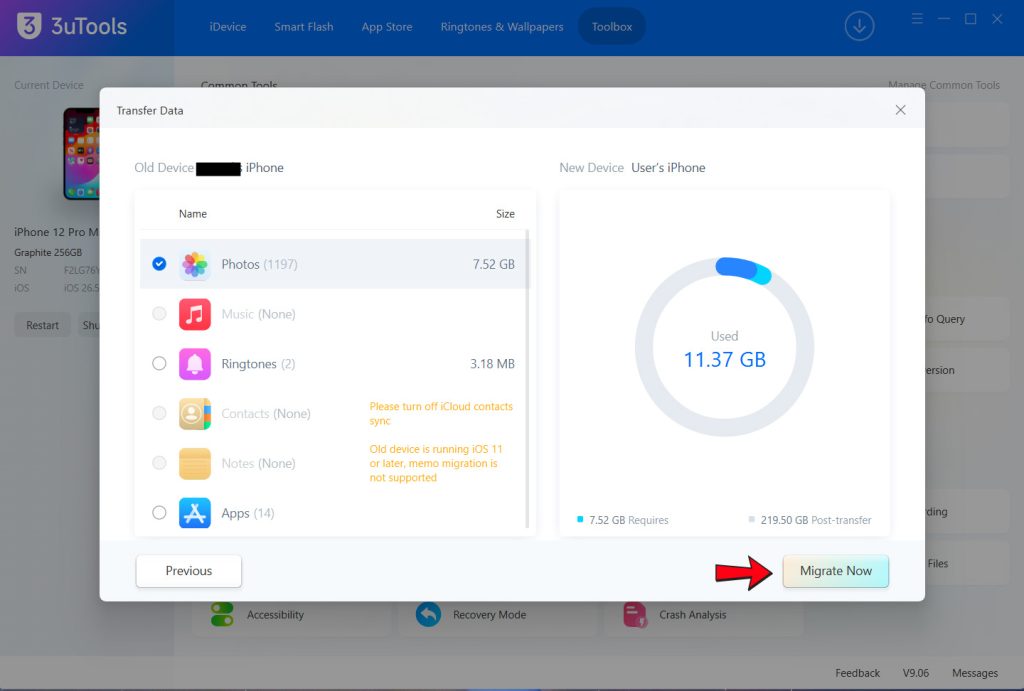Click the 7.52 GB Photos size value
1024x691 pixels.
click(x=493, y=264)
